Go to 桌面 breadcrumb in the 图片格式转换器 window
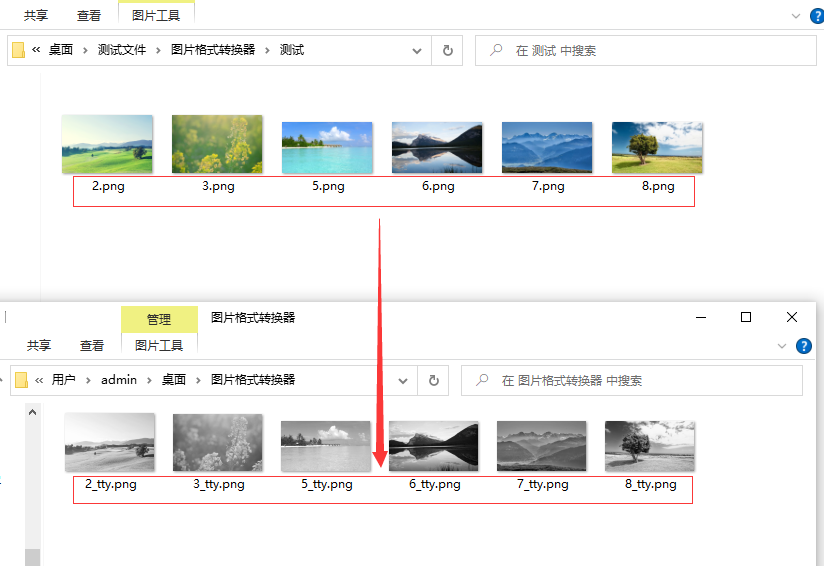 [174, 379]
